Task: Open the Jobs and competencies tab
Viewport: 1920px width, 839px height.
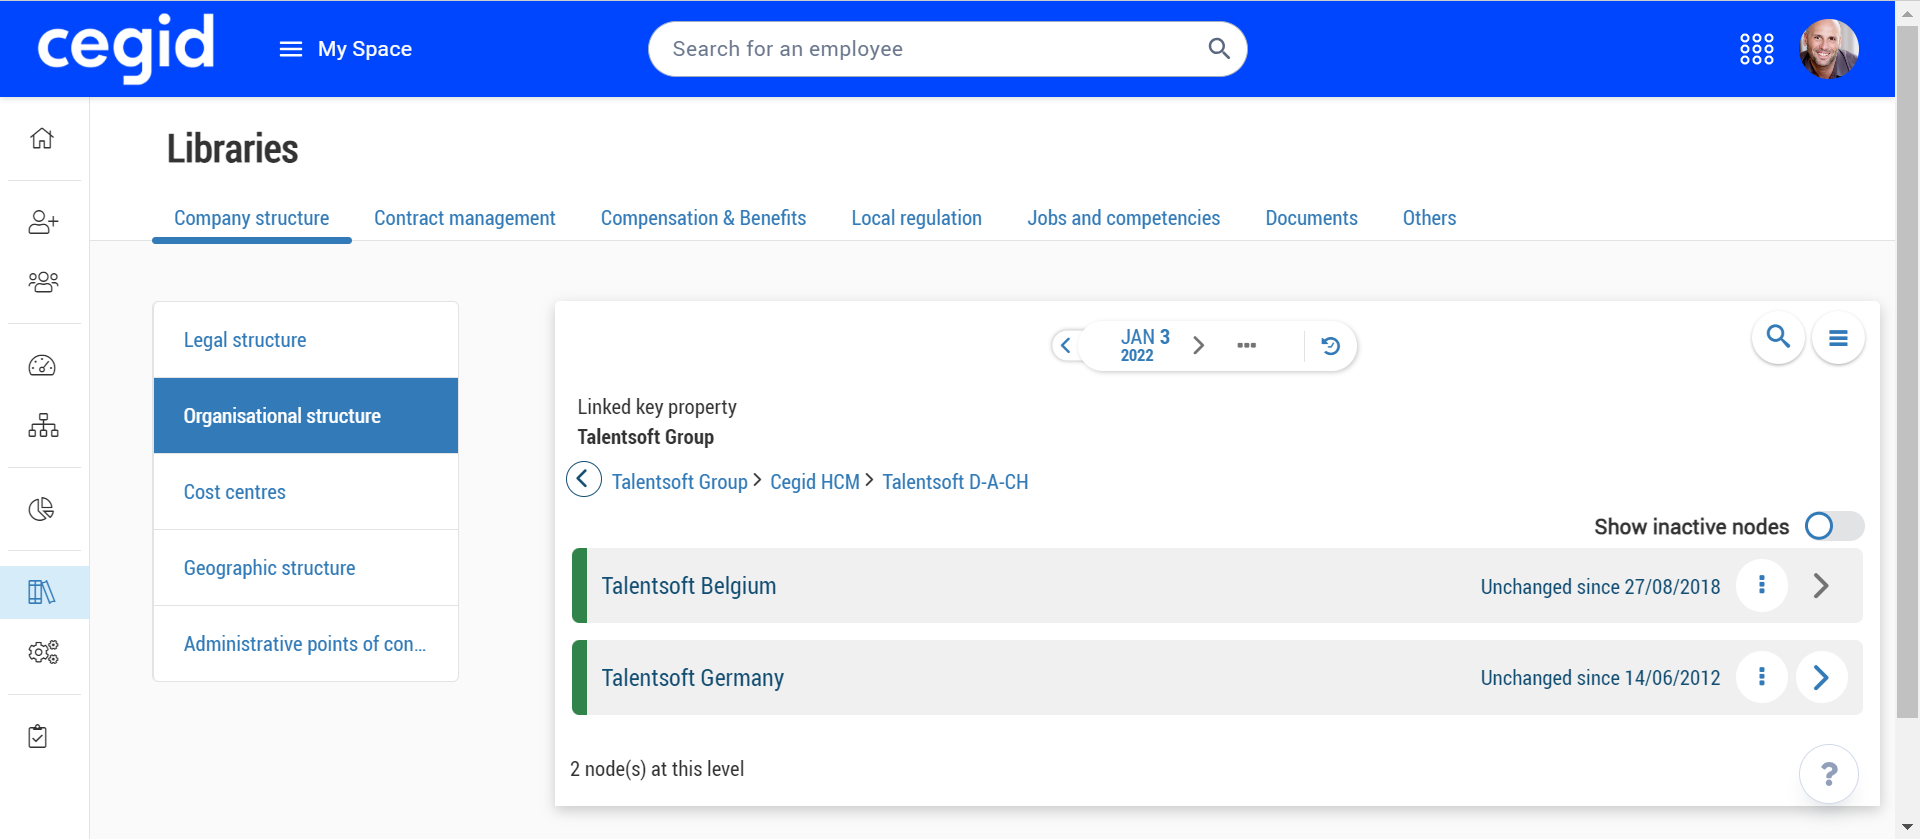Action: click(x=1123, y=218)
